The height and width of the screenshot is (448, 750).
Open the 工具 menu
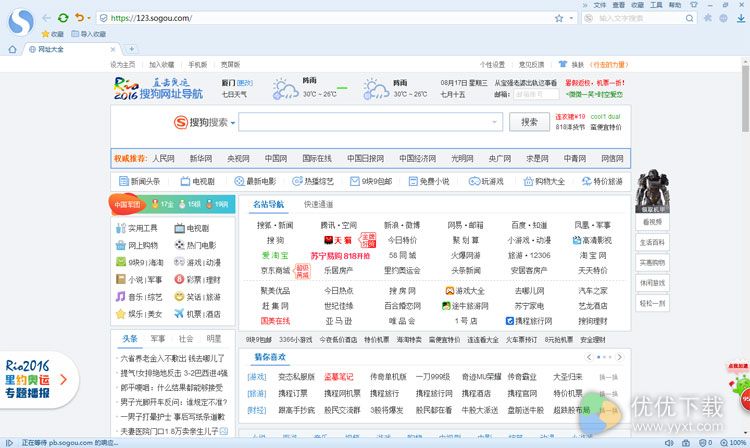point(656,5)
